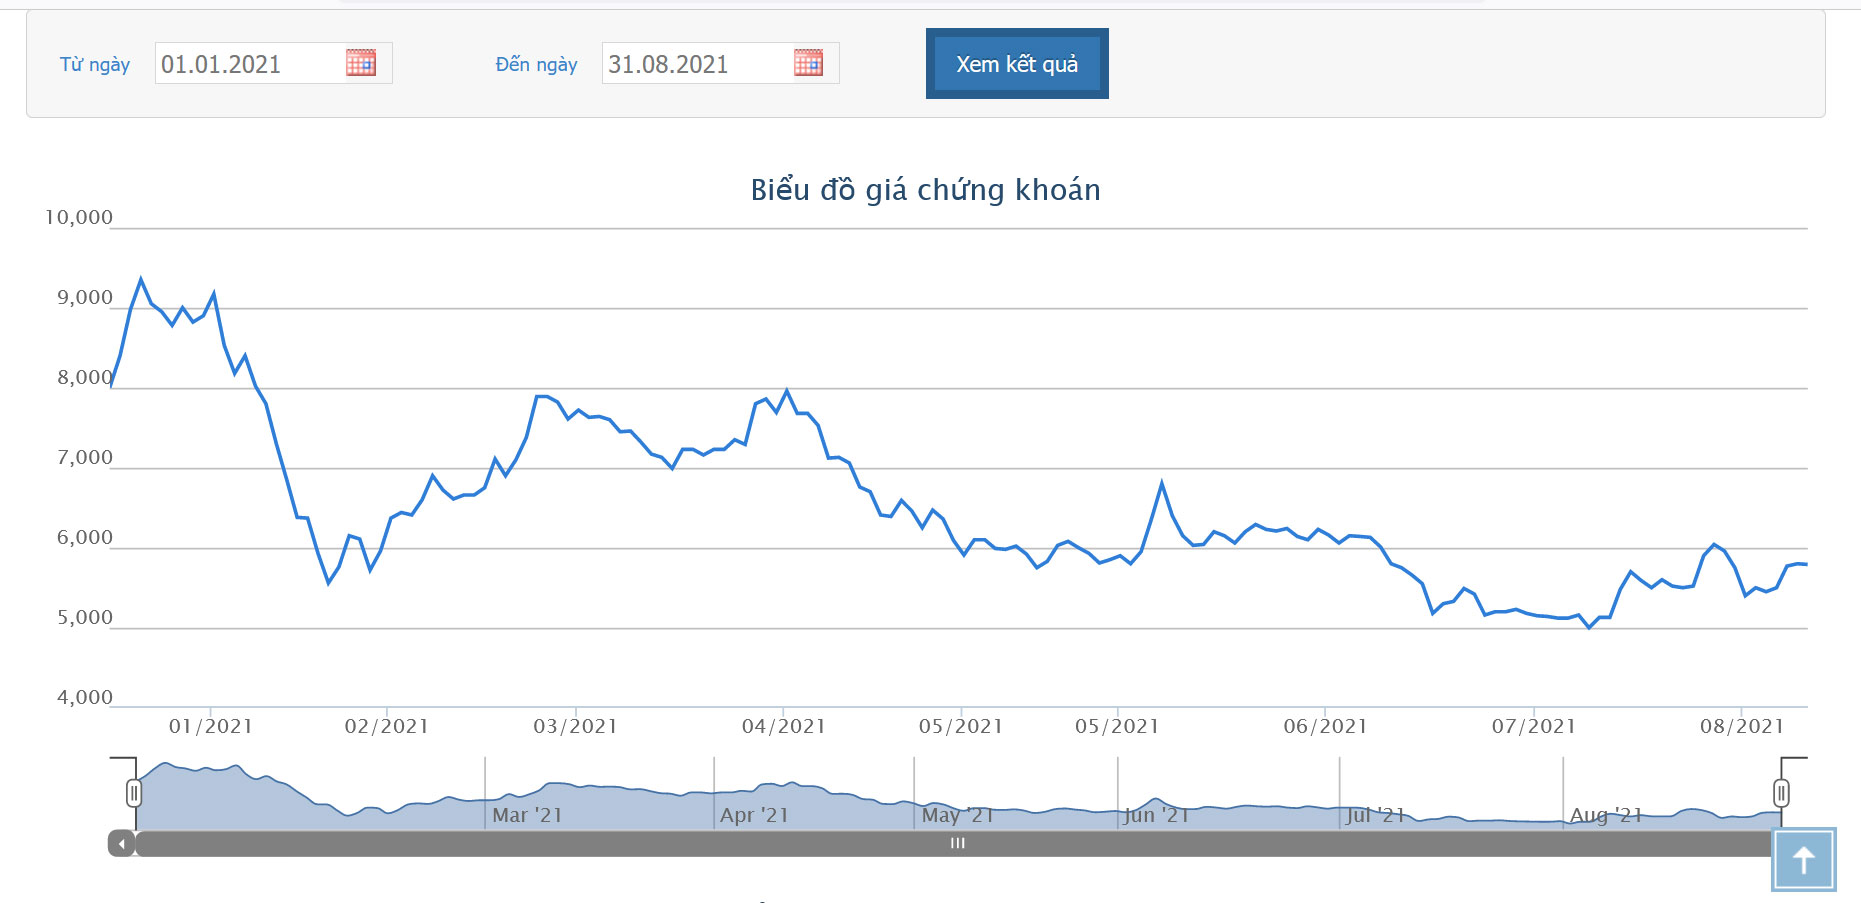
Task: Open the calendar picker for Đến ngày
Action: [x=808, y=63]
